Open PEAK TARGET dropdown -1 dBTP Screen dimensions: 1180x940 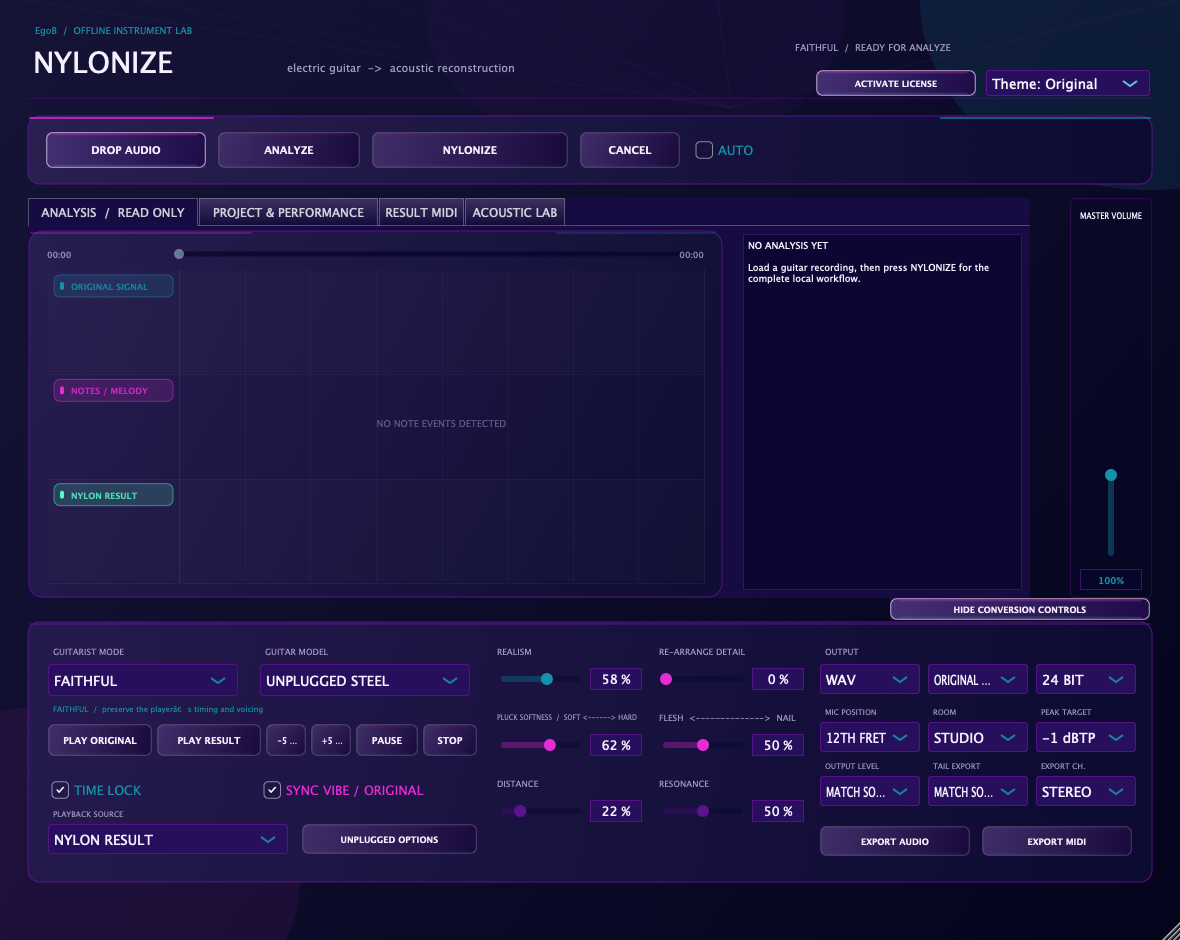pyautogui.click(x=1085, y=738)
